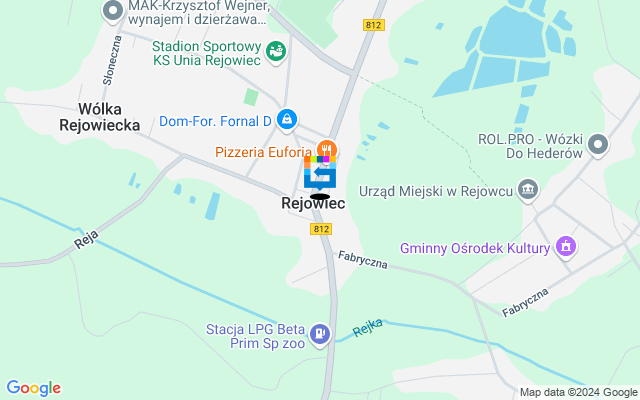Open the Google logo link
This screenshot has width=640, height=400.
[x=34, y=388]
